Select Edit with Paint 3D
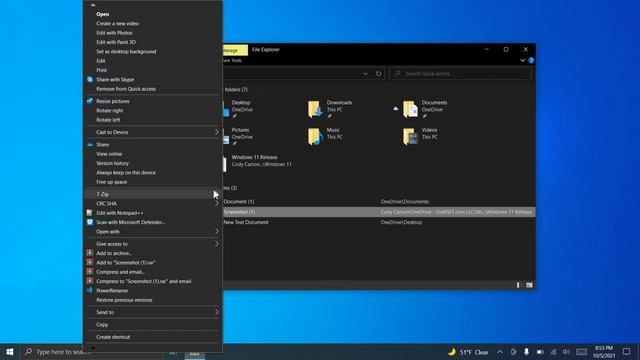 (116, 42)
